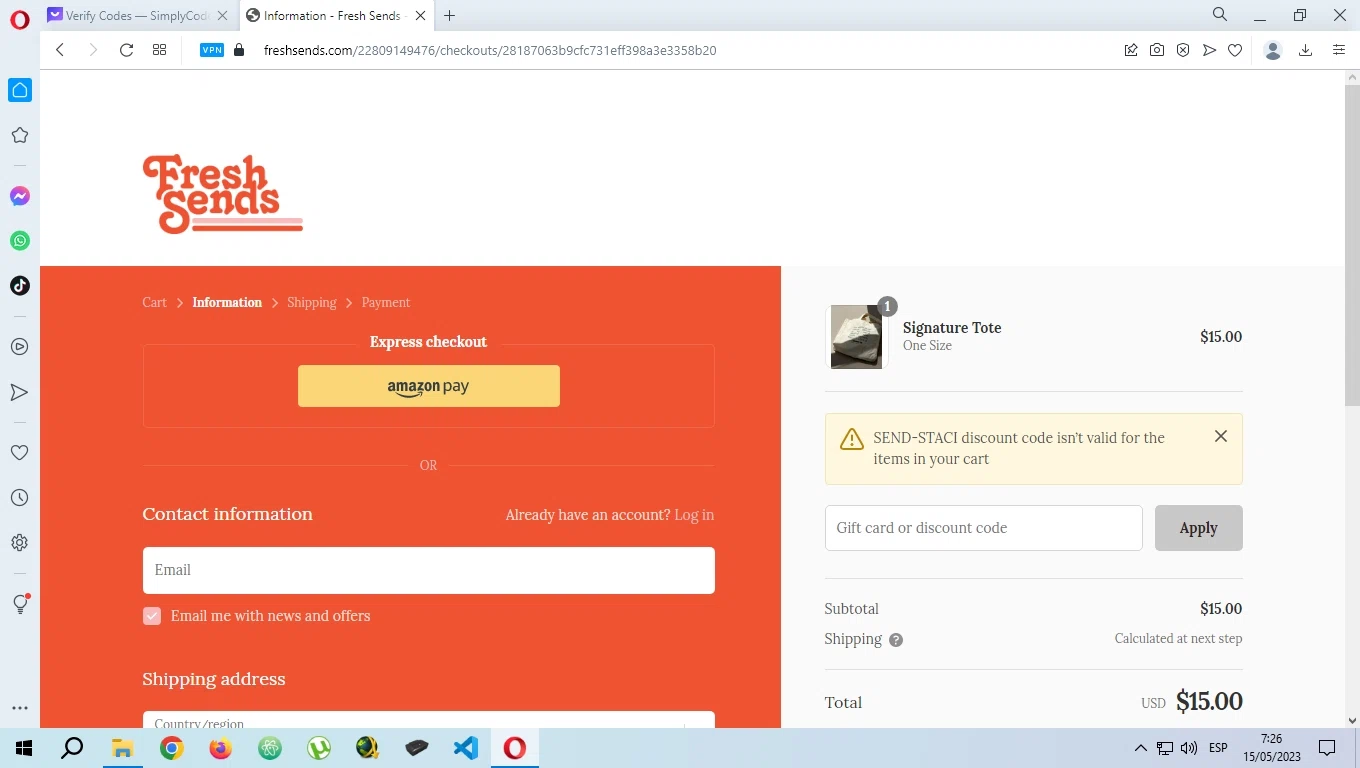Select Information breadcrumb step

tap(227, 302)
